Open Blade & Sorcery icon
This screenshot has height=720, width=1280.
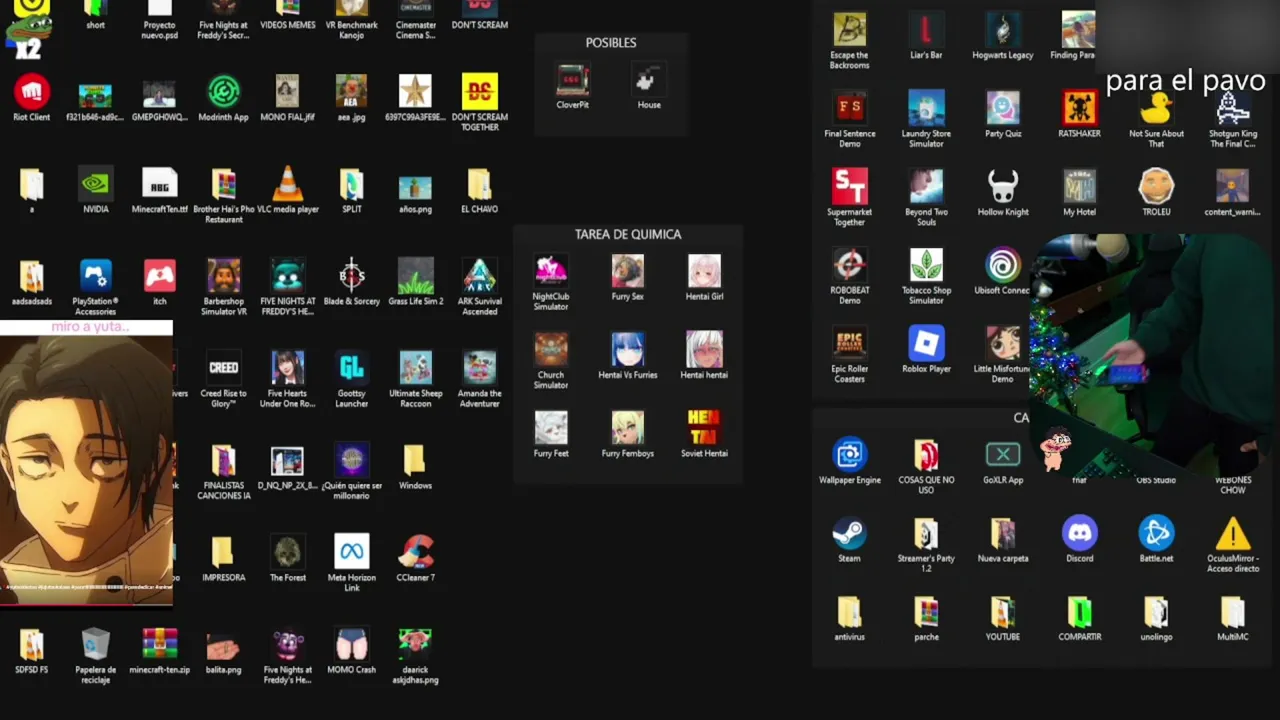click(x=351, y=276)
